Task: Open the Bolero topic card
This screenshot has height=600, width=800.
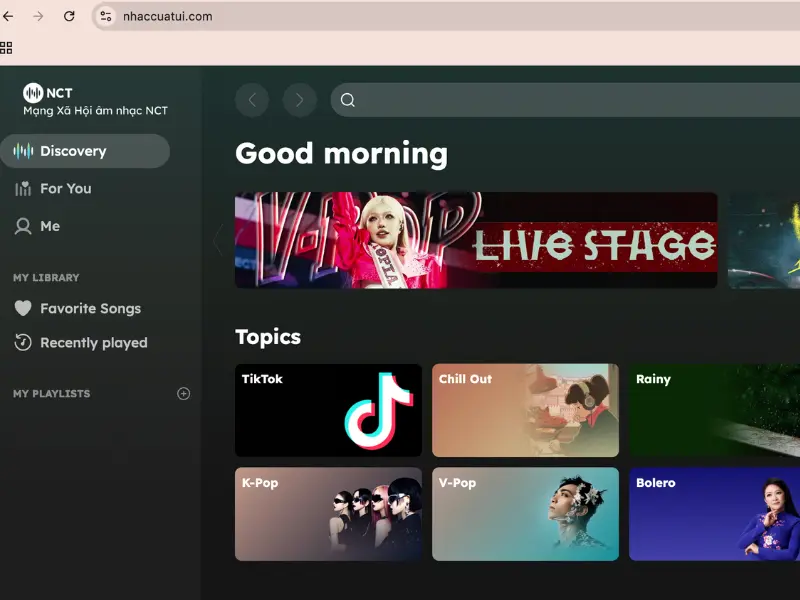Action: [x=714, y=514]
